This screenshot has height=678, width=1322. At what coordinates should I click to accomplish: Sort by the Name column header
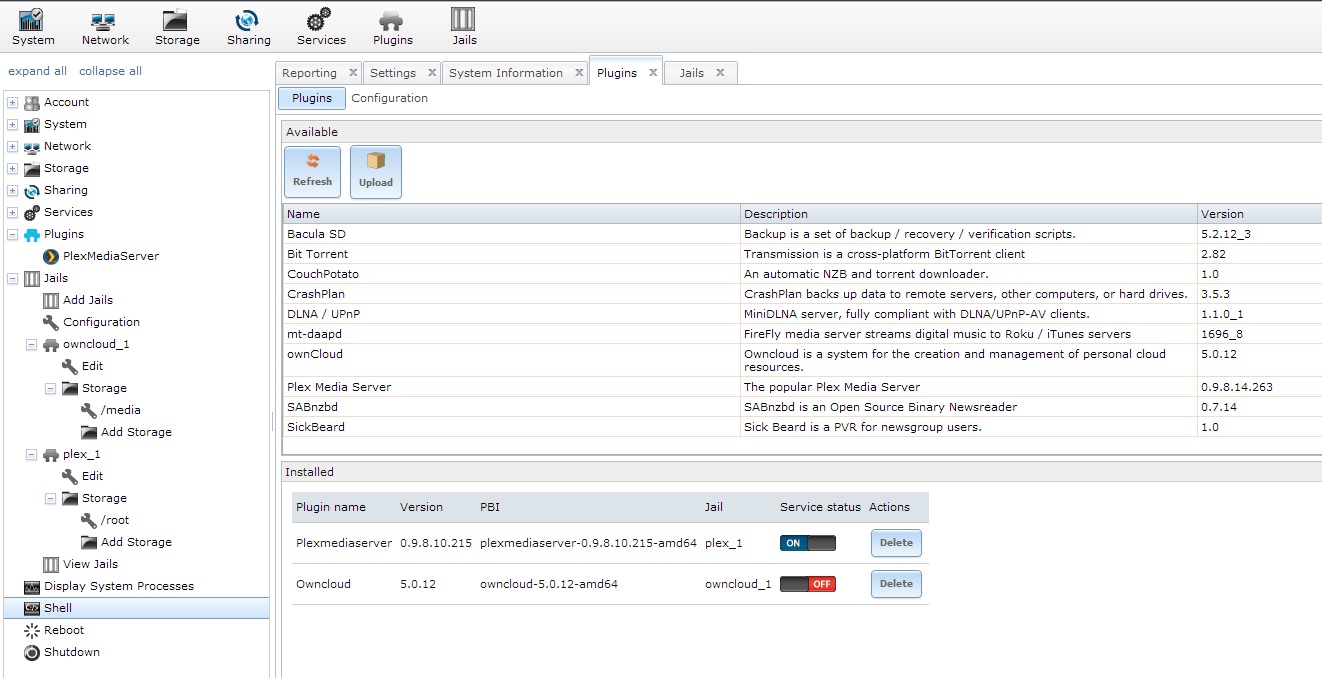tap(511, 214)
